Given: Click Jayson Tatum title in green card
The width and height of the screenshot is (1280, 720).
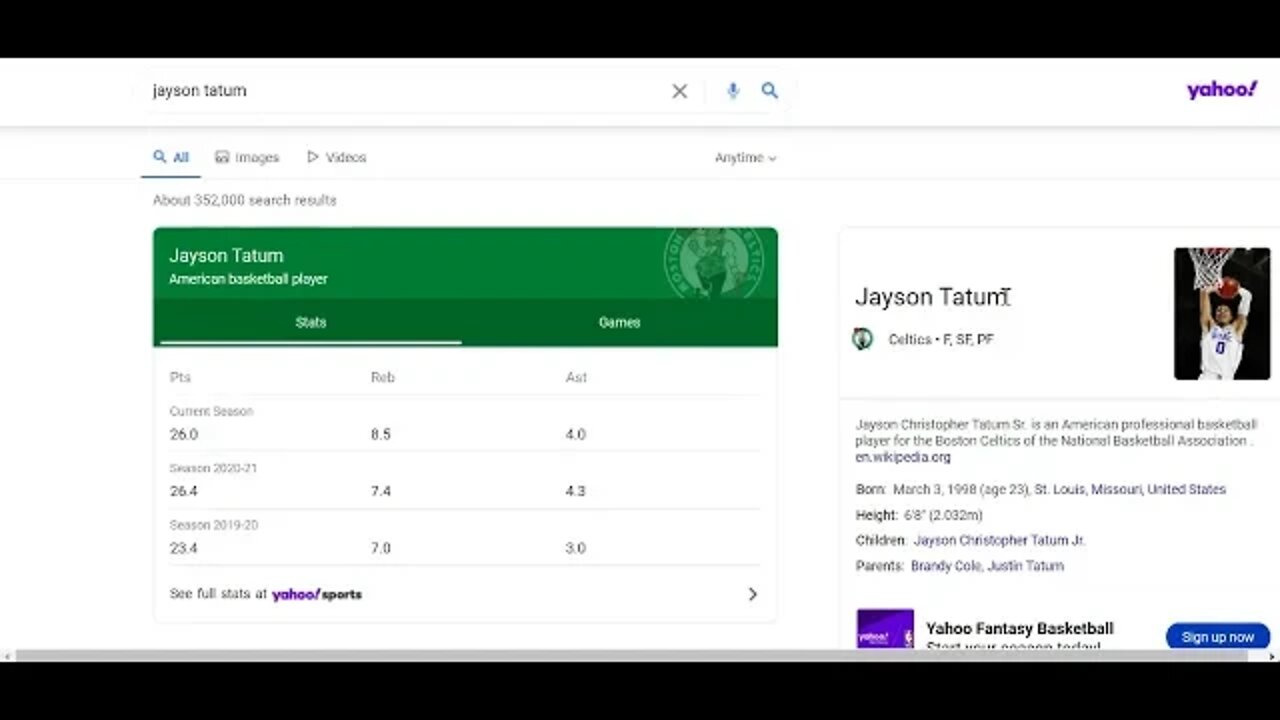Looking at the screenshot, I should tap(226, 256).
